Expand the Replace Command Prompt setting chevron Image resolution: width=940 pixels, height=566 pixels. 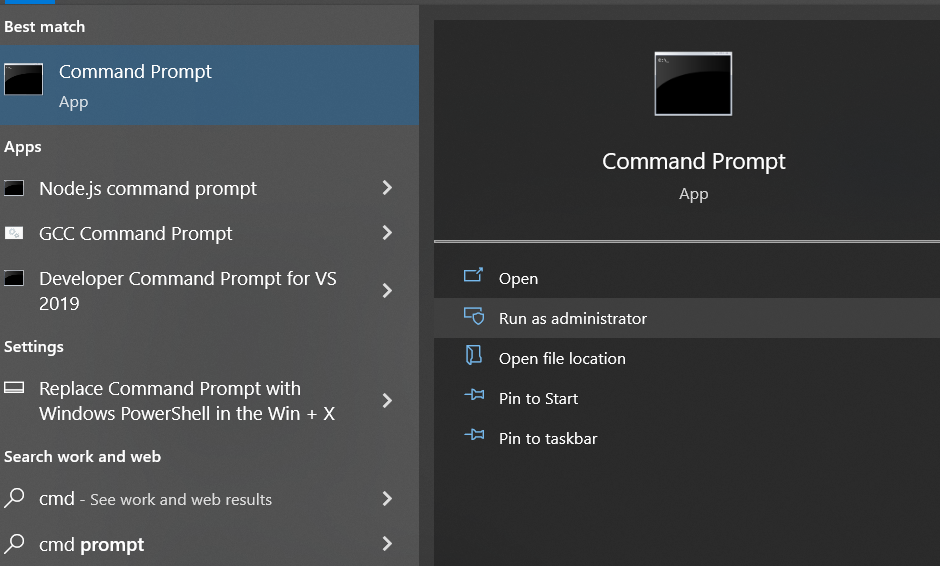pyautogui.click(x=387, y=401)
